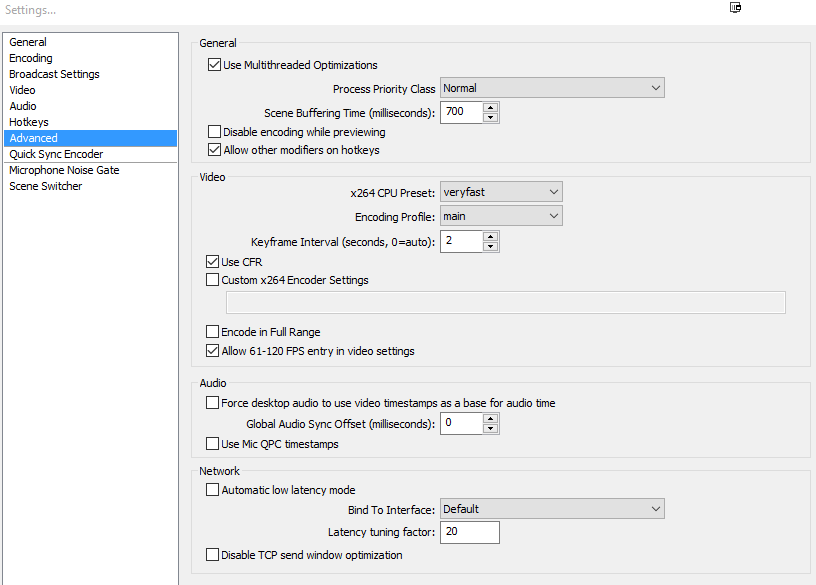Increase Global Audio Sync Offset value
This screenshot has width=816, height=585.
(x=490, y=418)
